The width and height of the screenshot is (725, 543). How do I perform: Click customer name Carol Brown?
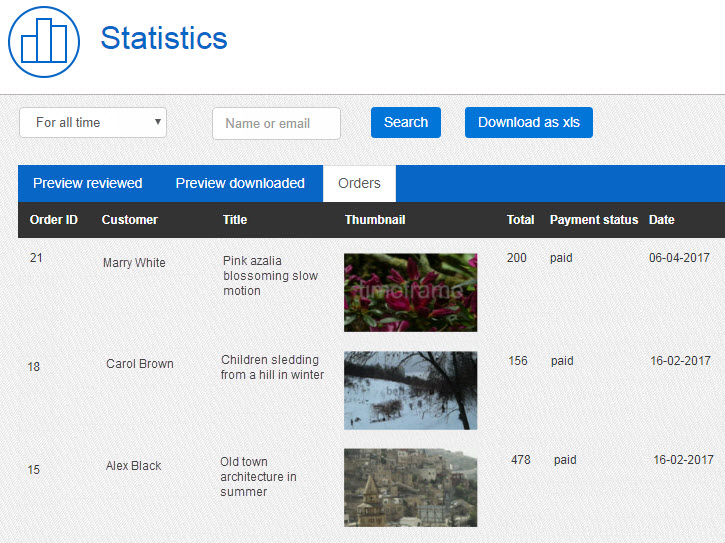click(140, 364)
